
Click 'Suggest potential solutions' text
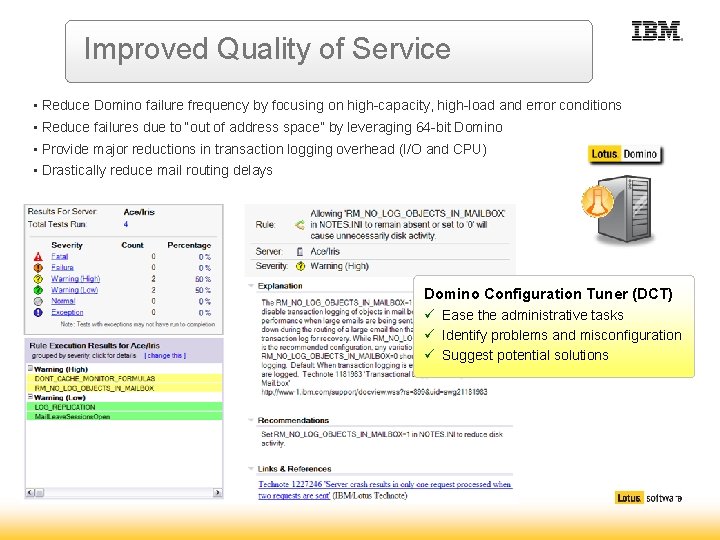coord(525,355)
